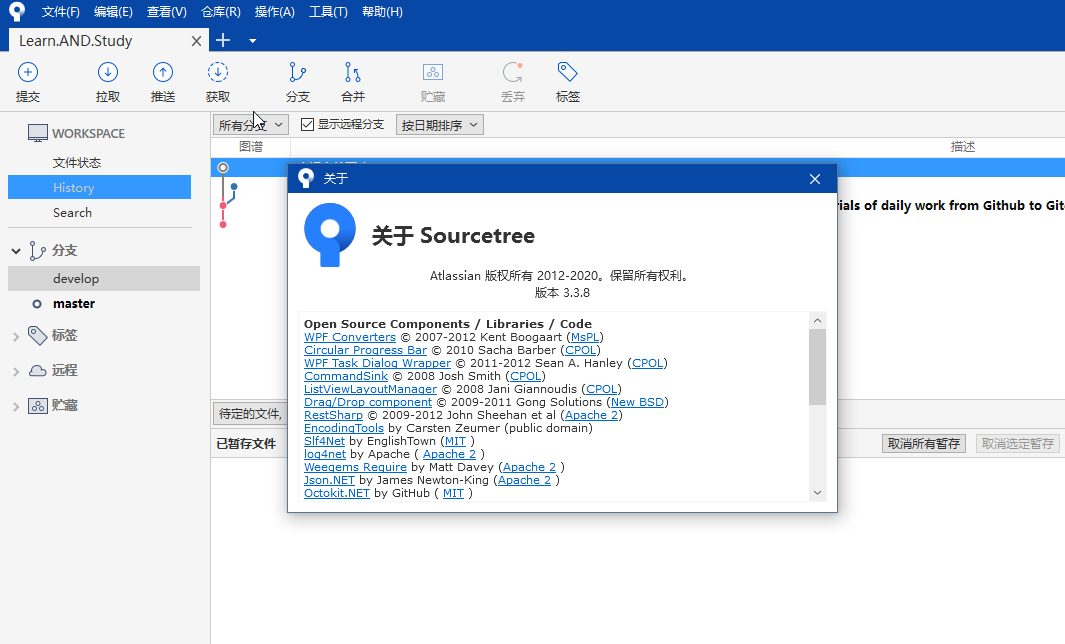This screenshot has width=1065, height=644.
Task: Open the tab list dropdown arrow
Action: pyautogui.click(x=253, y=41)
